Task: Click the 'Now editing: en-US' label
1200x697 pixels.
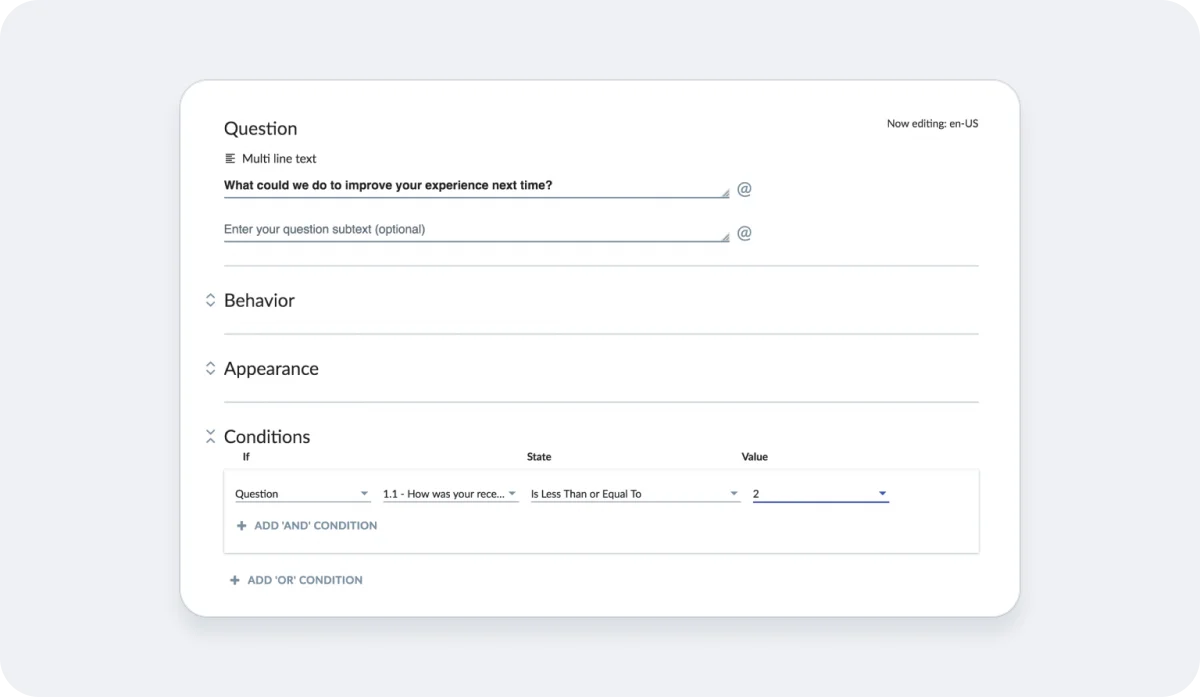Action: click(x=932, y=124)
